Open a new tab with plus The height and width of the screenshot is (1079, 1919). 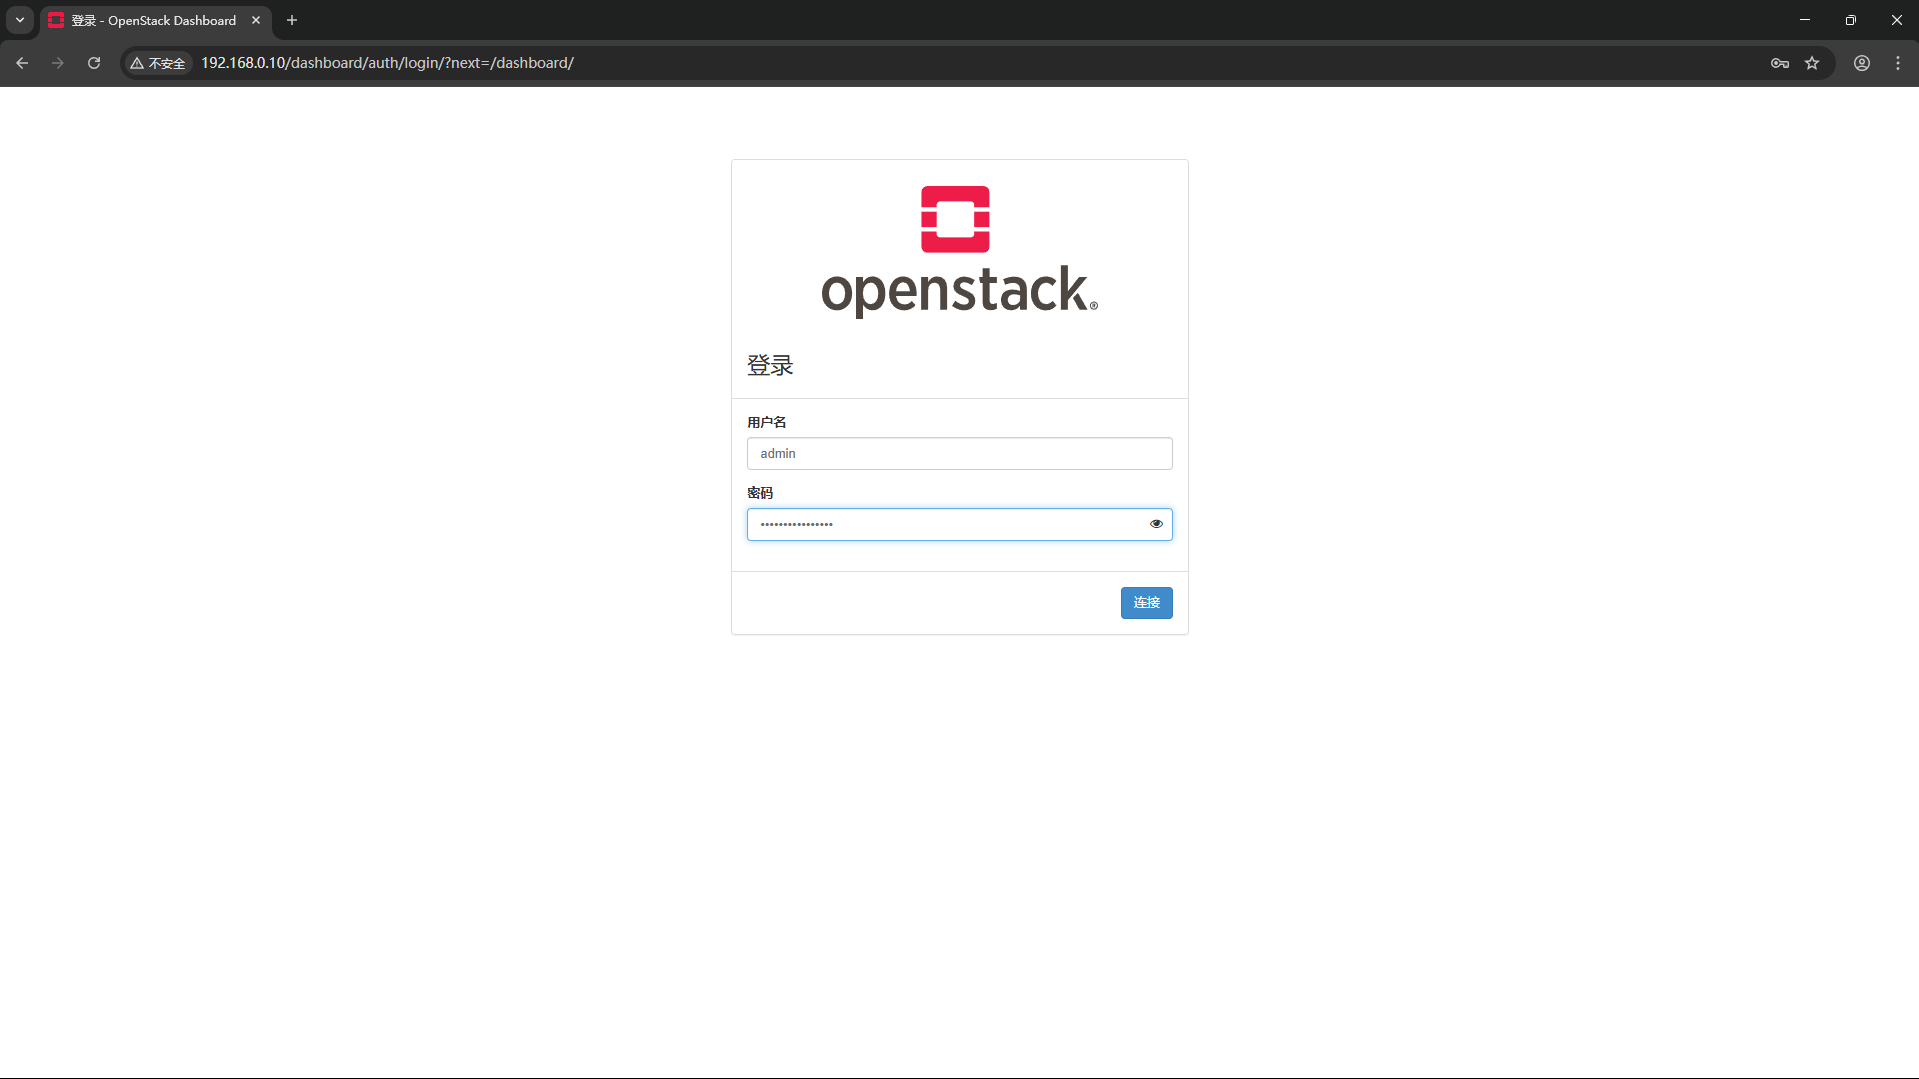(x=292, y=20)
